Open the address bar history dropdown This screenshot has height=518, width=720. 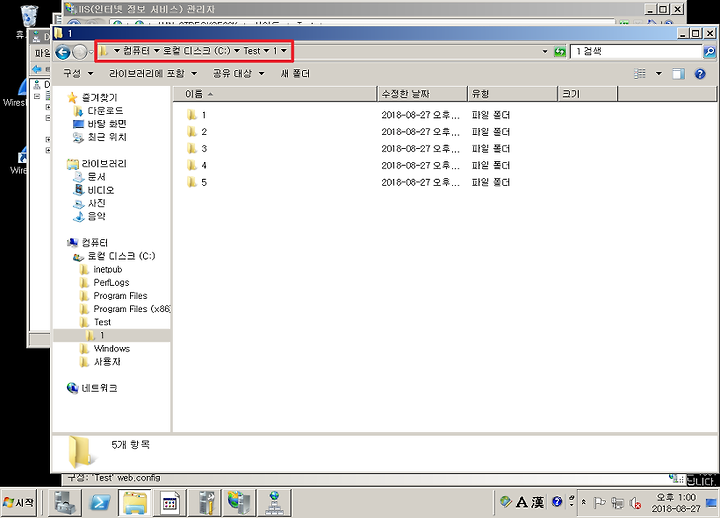(x=545, y=51)
